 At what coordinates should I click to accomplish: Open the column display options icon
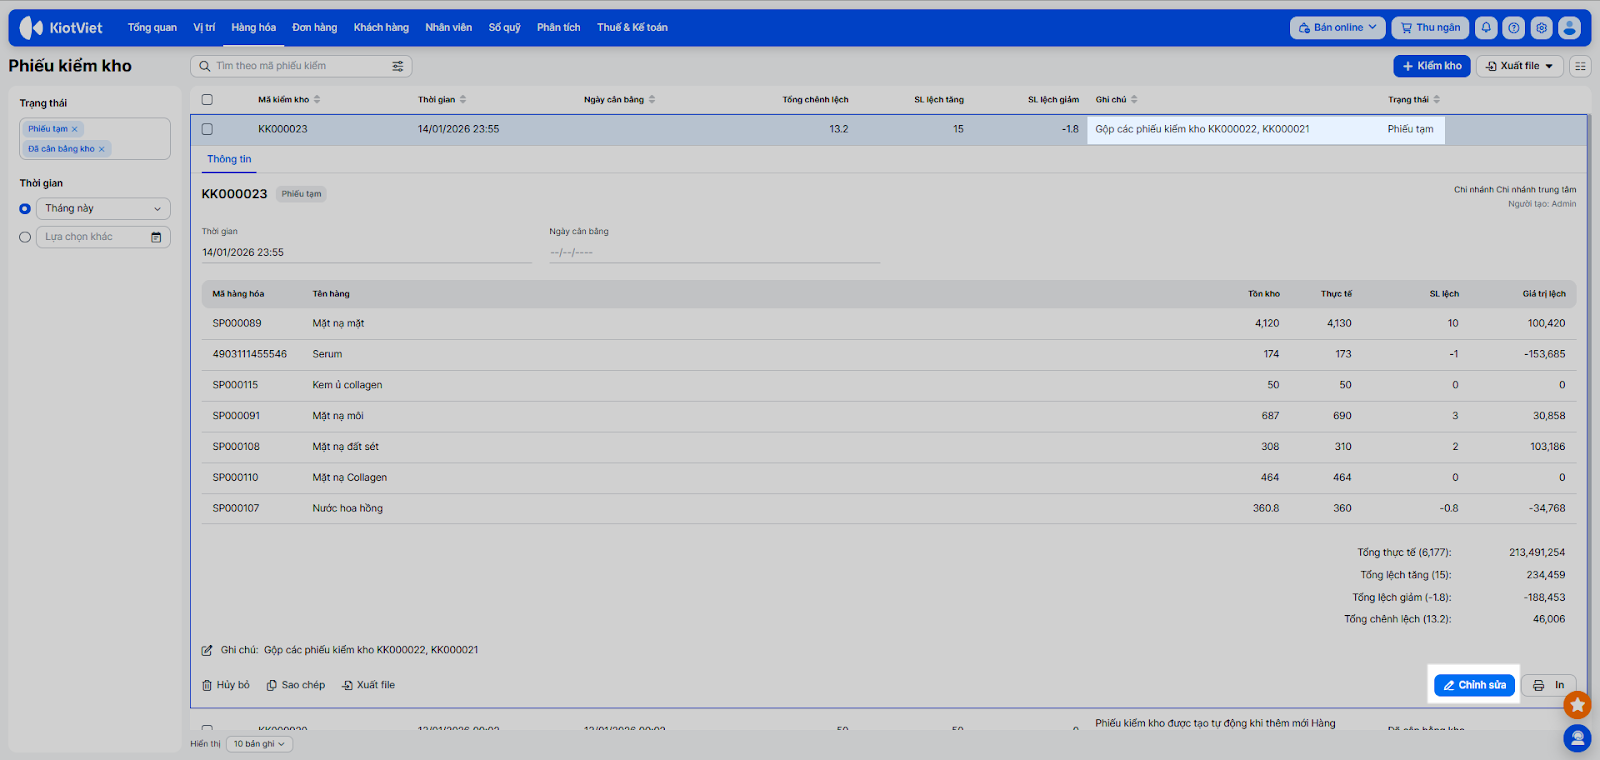pyautogui.click(x=1580, y=66)
